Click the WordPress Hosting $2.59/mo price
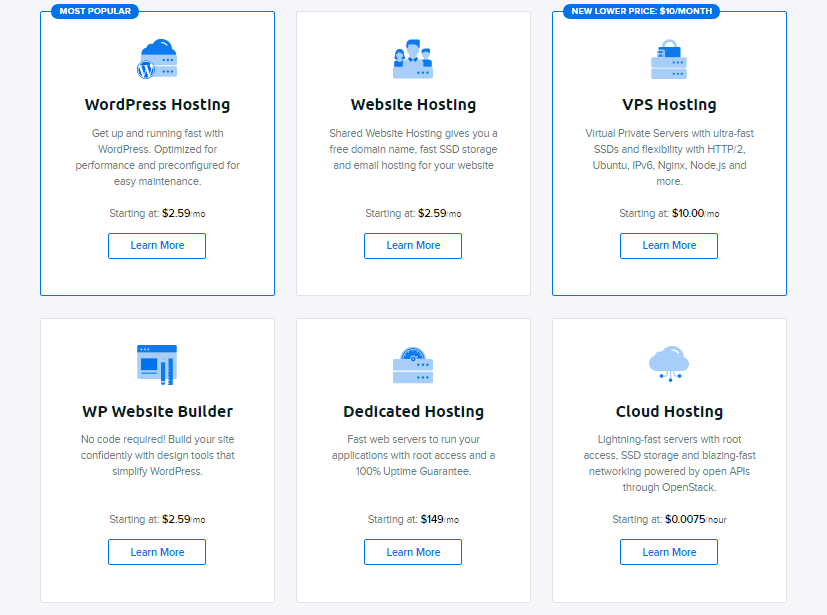The image size is (827, 615). 184,213
